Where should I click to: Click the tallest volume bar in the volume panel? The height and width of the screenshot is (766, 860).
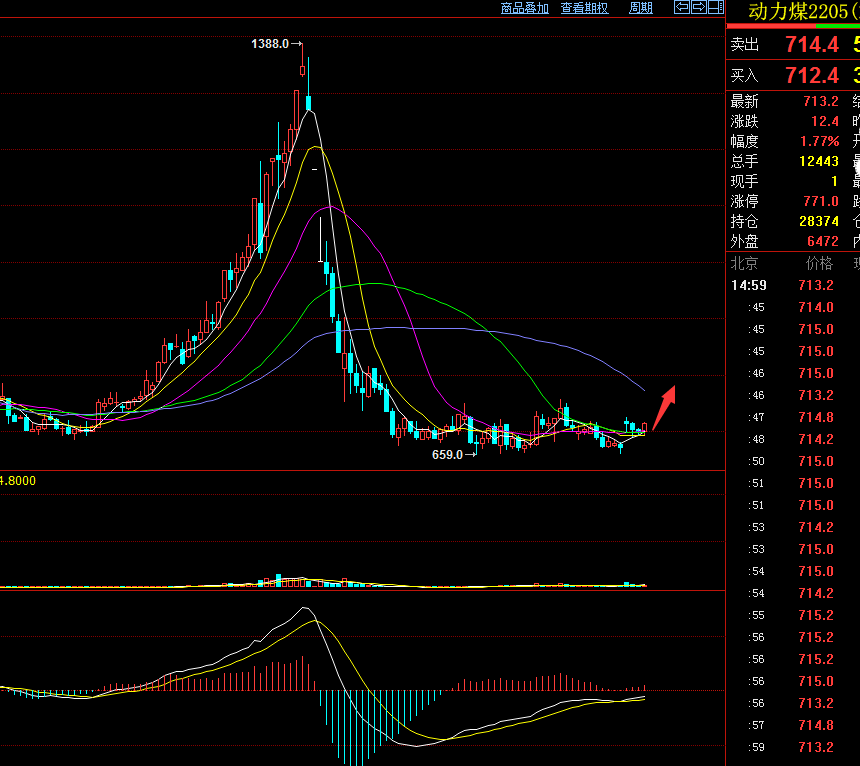(279, 581)
